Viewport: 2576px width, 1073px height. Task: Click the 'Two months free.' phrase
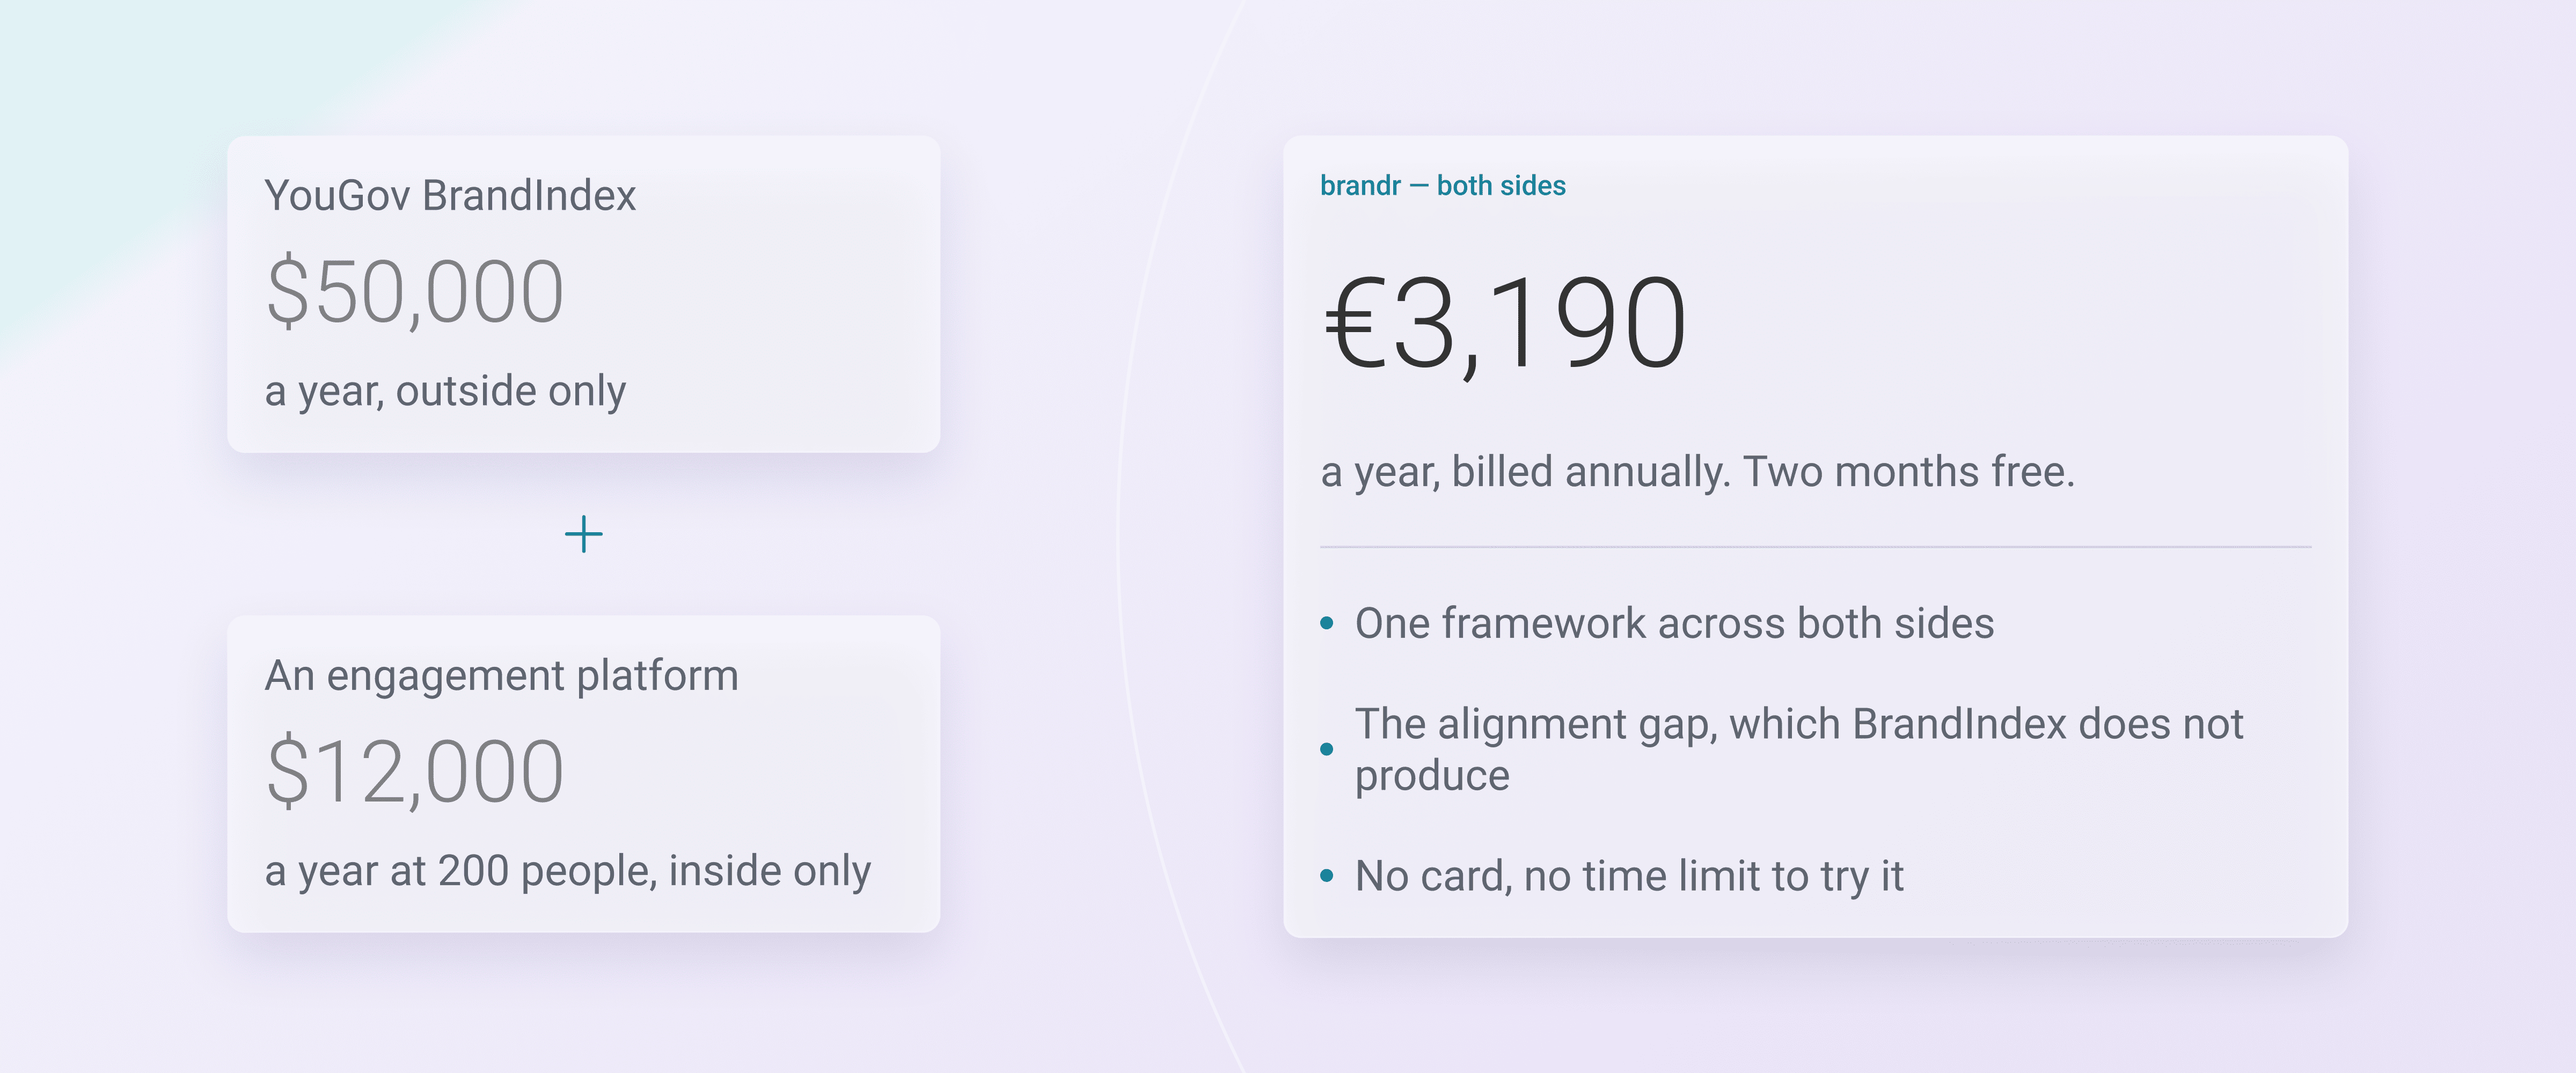[1909, 472]
